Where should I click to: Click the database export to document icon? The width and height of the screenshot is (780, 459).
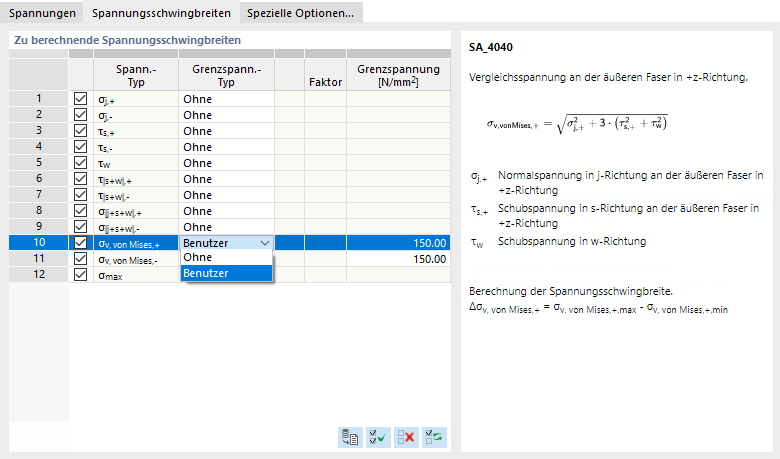coord(350,437)
